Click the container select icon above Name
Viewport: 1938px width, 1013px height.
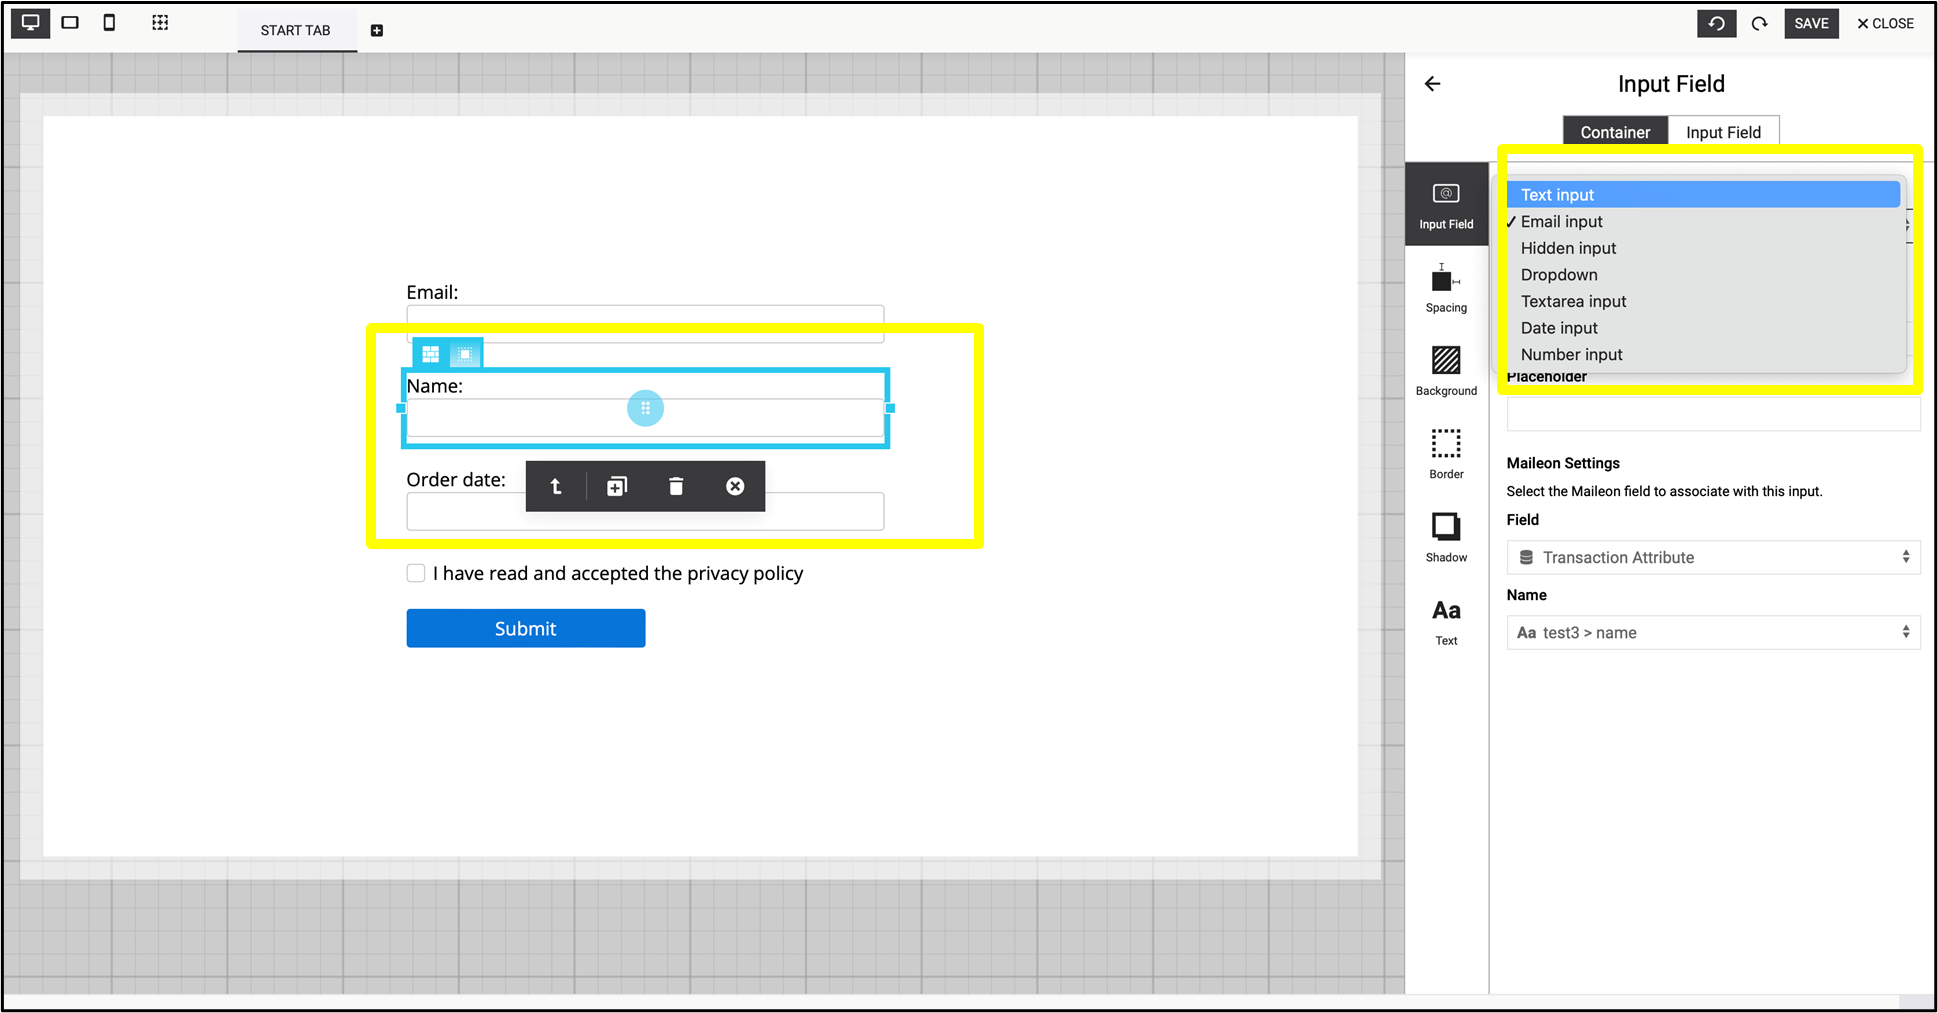coord(465,354)
